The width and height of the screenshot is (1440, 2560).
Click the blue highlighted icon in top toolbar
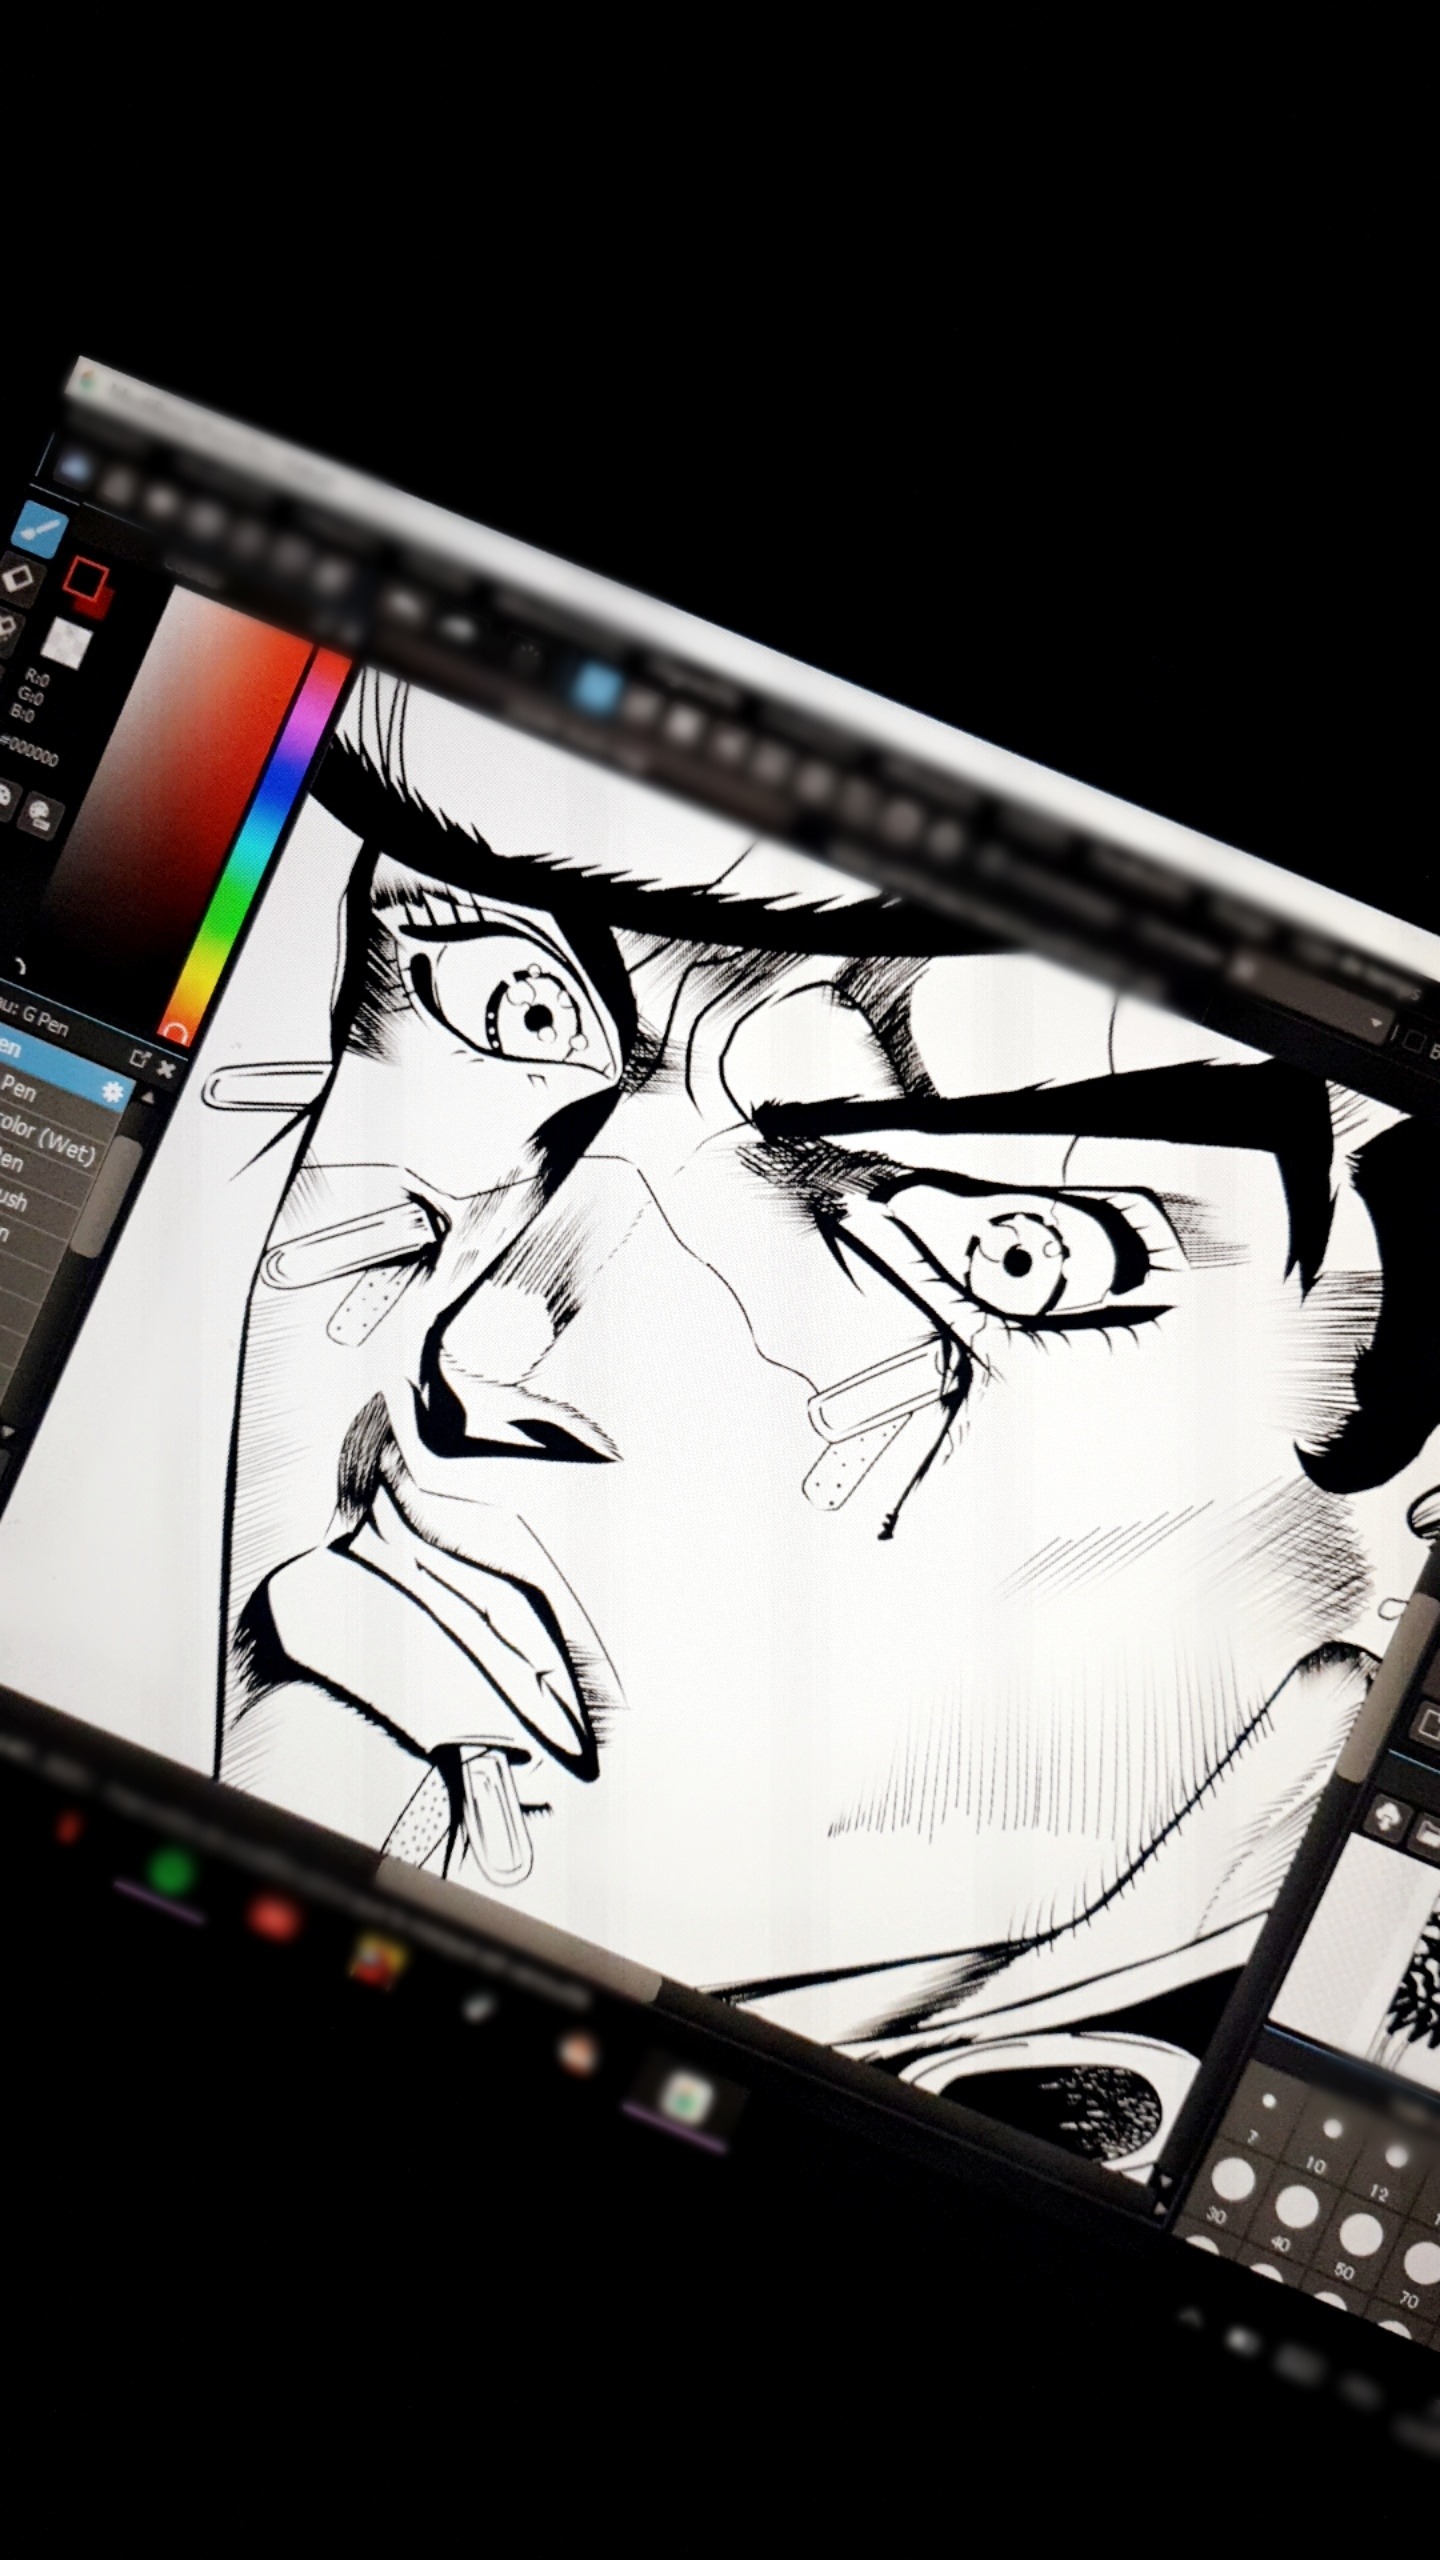pos(598,688)
